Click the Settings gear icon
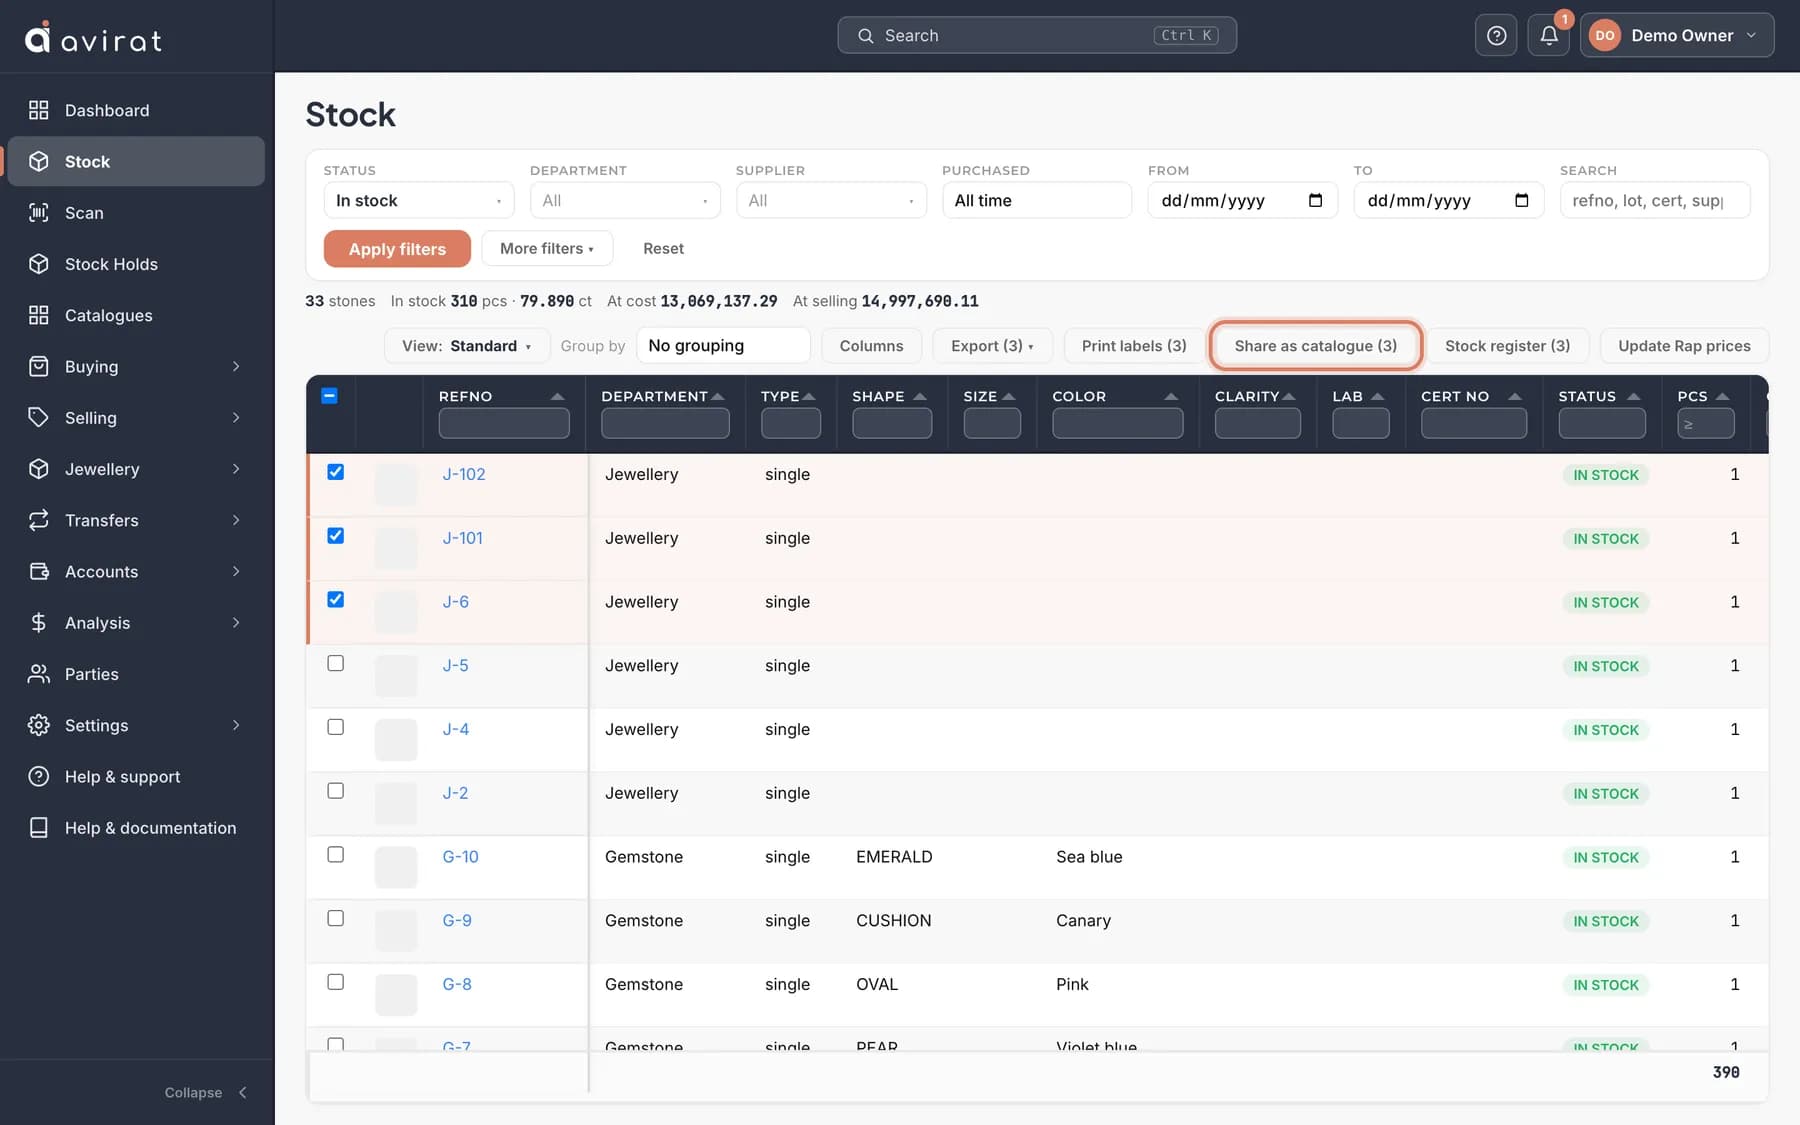This screenshot has height=1125, width=1800. point(38,725)
